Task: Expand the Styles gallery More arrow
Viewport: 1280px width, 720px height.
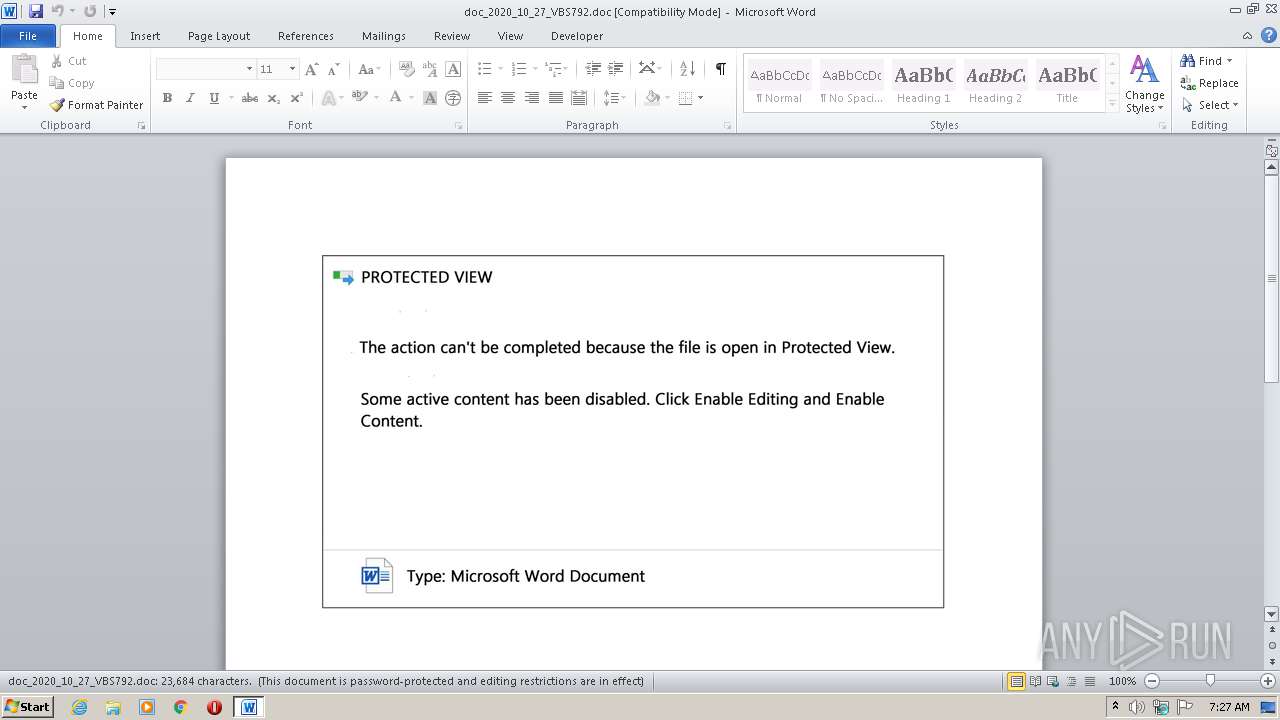Action: (x=1112, y=103)
